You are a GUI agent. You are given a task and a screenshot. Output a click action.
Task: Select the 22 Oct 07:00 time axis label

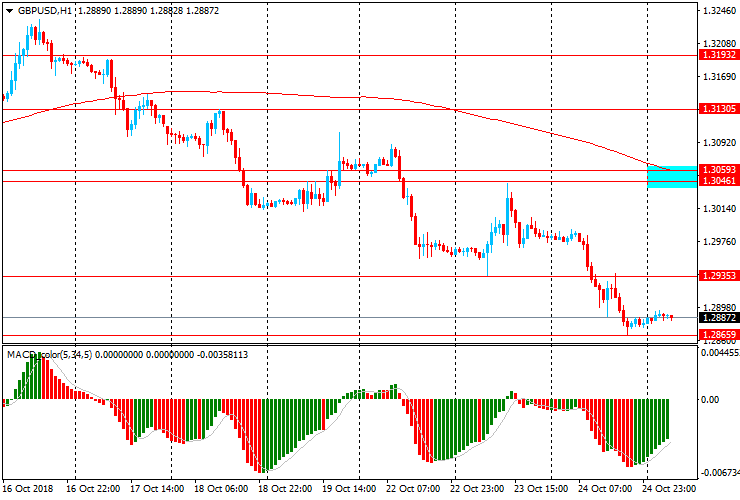tap(413, 489)
